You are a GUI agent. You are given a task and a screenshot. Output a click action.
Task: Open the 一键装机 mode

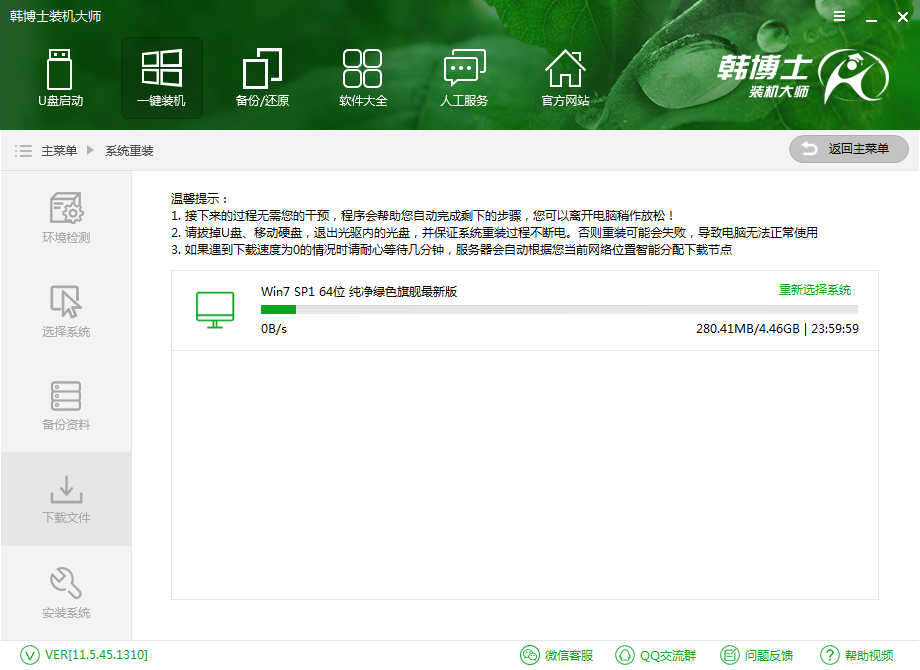pyautogui.click(x=161, y=77)
